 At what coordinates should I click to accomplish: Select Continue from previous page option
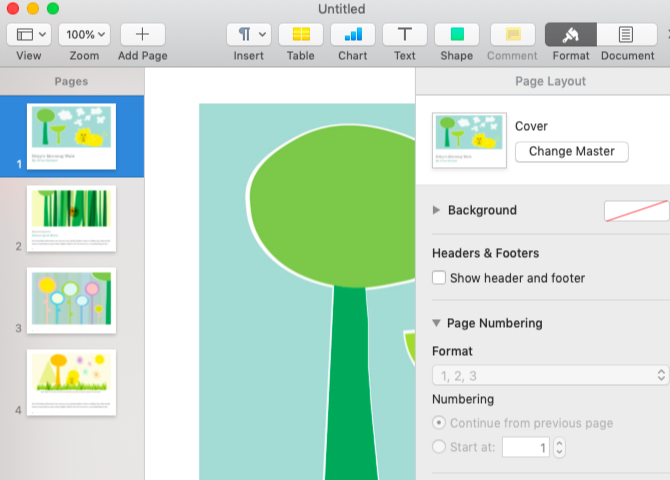pos(439,423)
